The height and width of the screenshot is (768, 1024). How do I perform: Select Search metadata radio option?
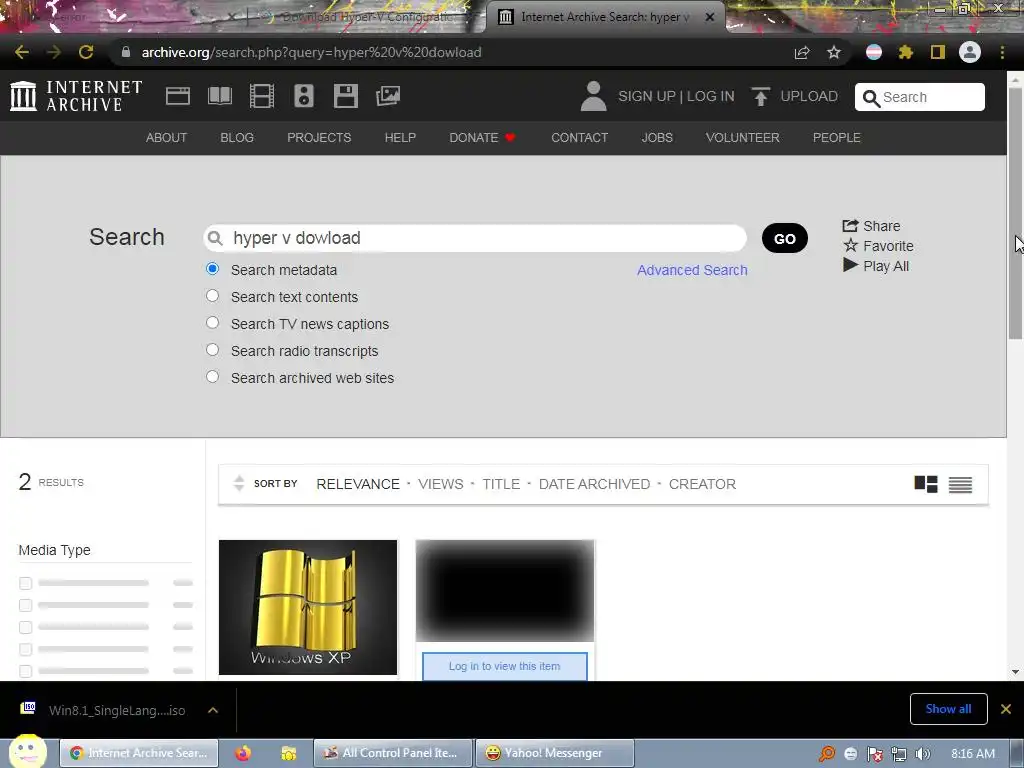(212, 269)
